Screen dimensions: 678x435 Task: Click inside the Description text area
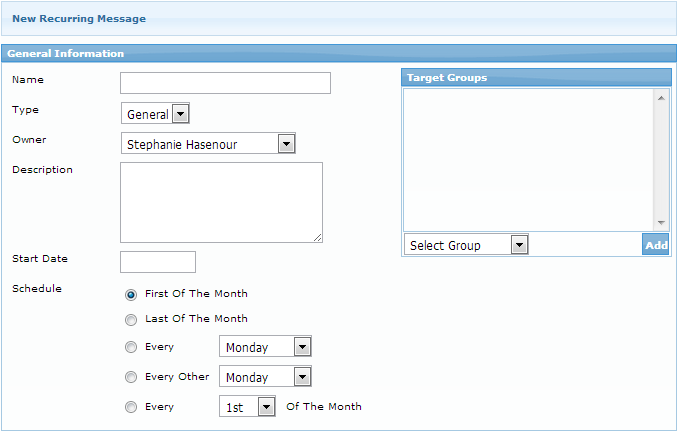221,202
